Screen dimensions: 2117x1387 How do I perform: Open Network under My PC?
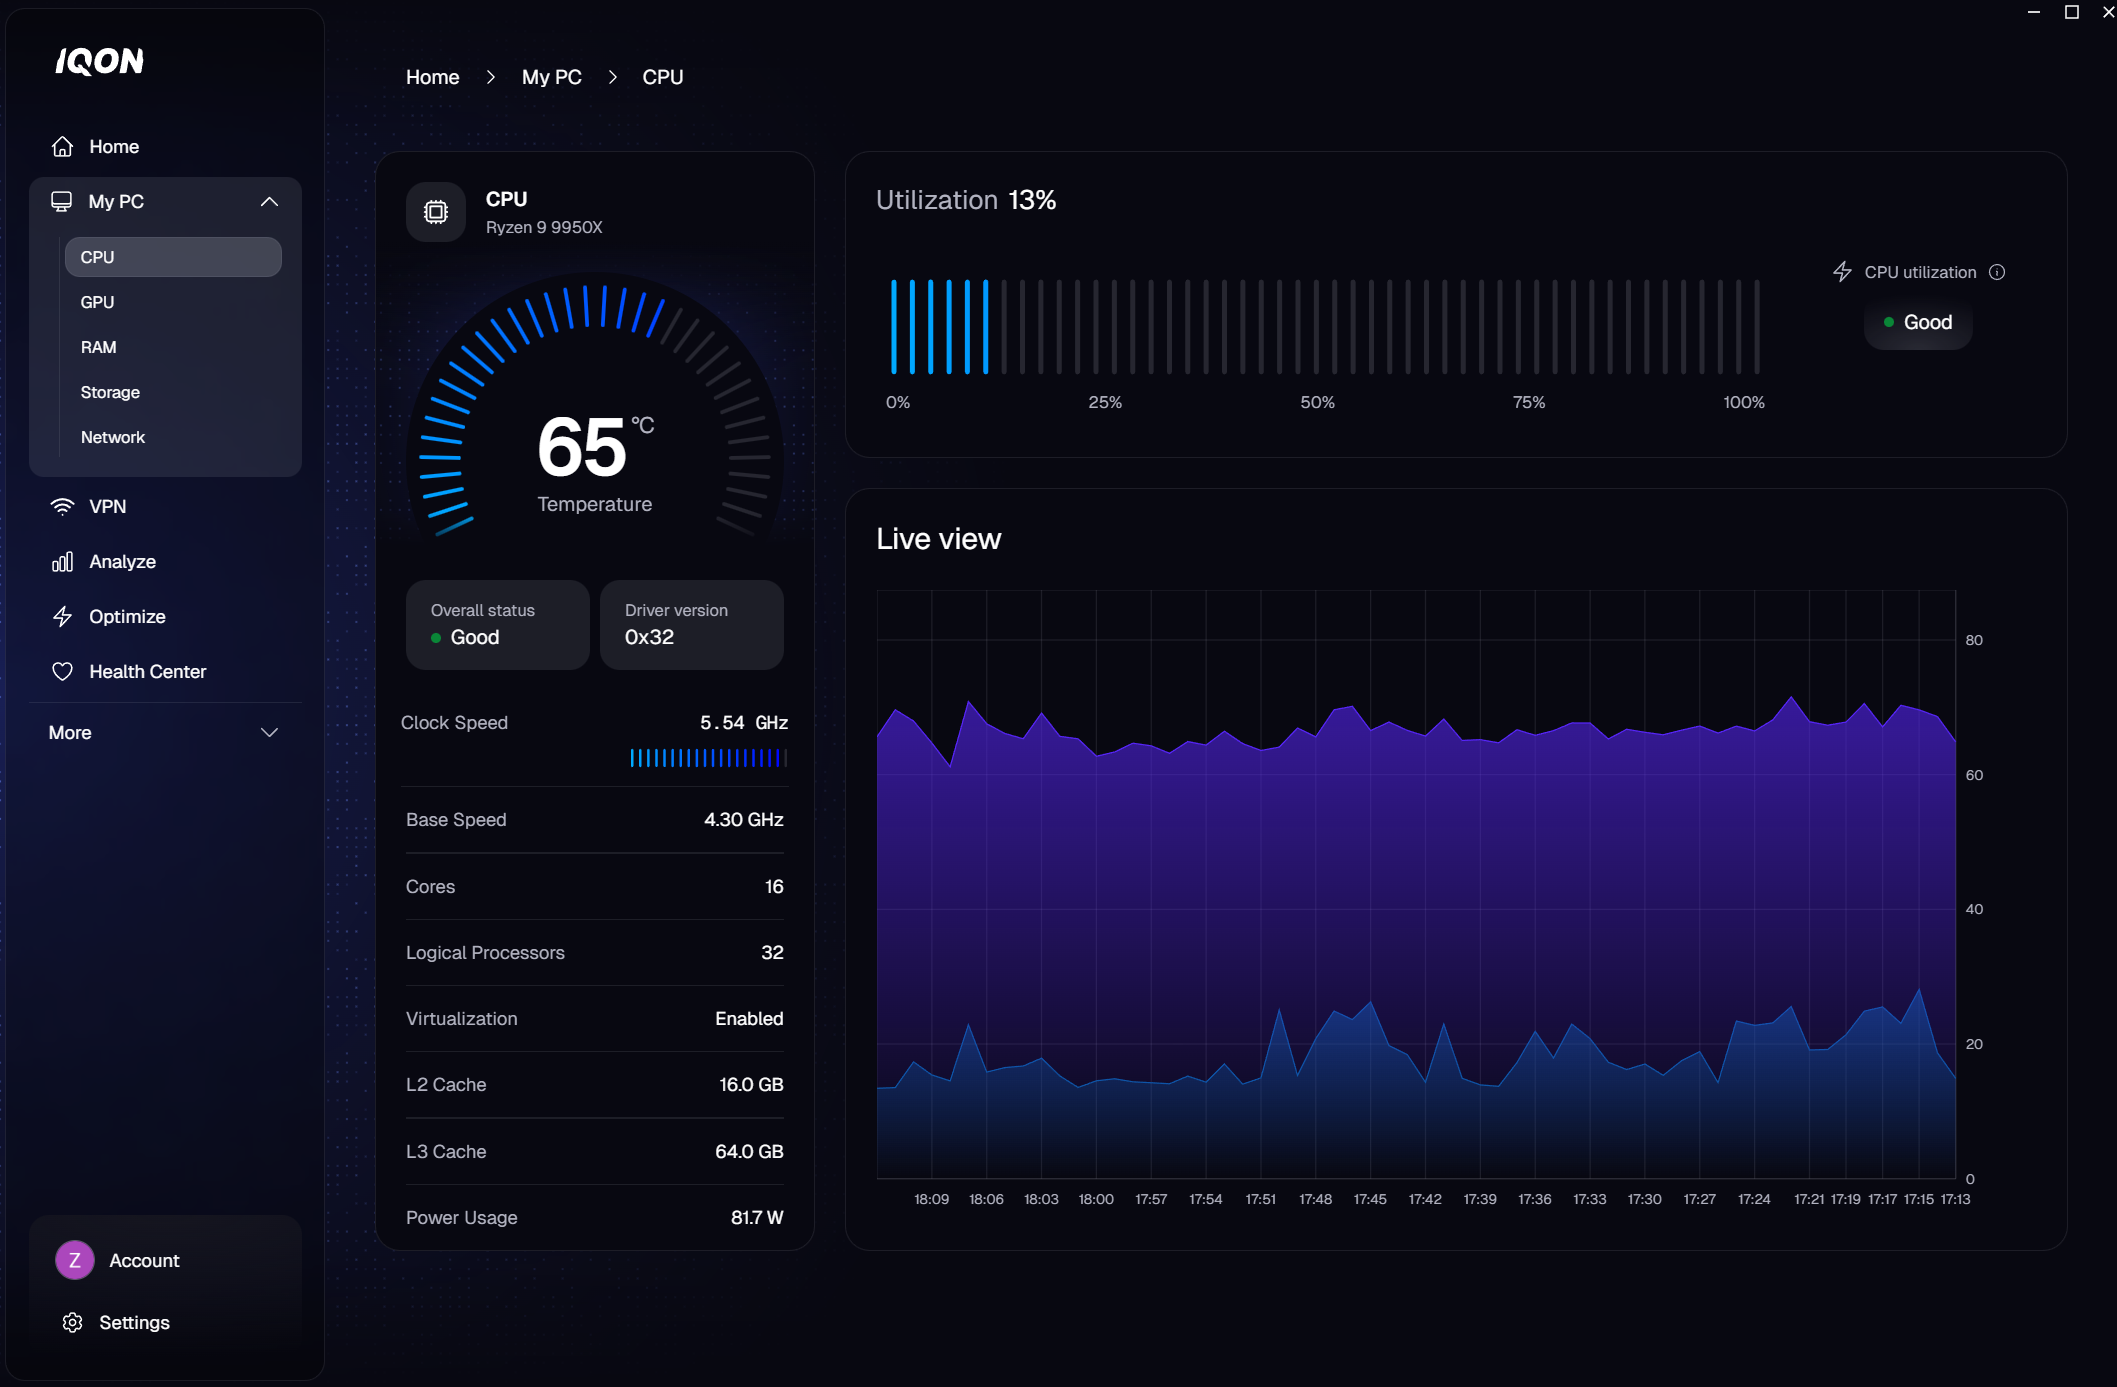(113, 437)
